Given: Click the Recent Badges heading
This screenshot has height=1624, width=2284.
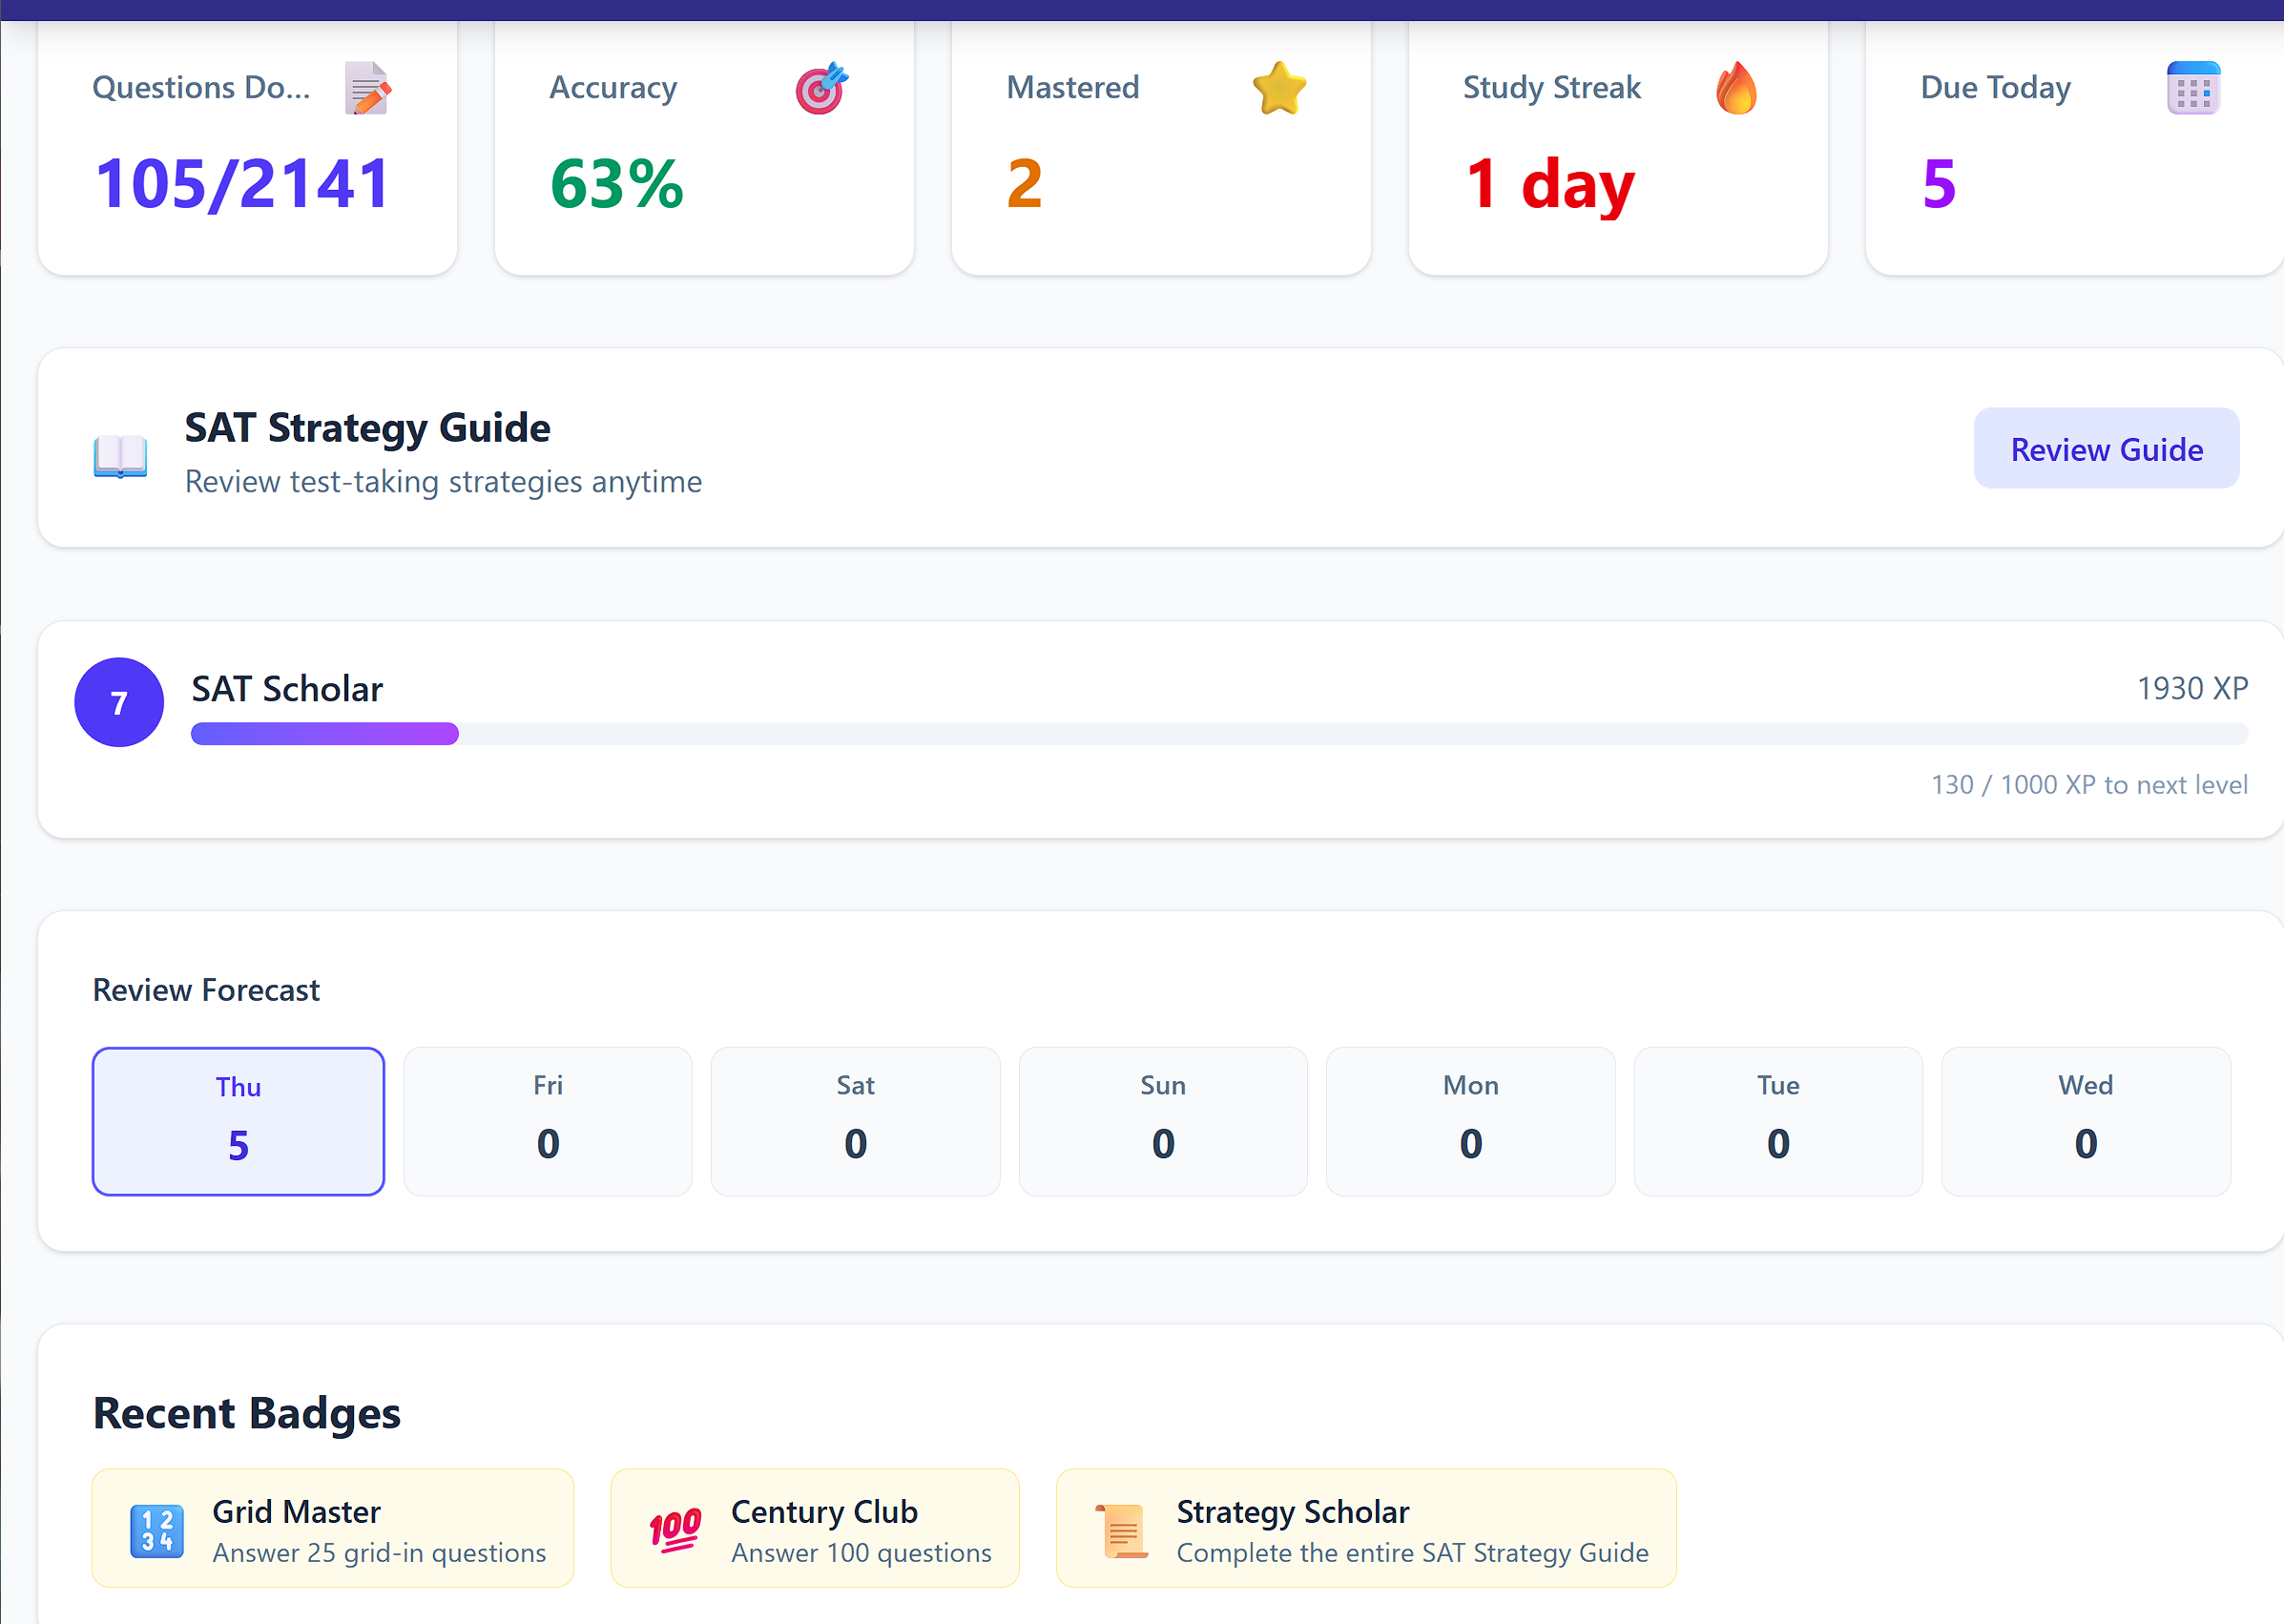Looking at the screenshot, I should coord(246,1413).
